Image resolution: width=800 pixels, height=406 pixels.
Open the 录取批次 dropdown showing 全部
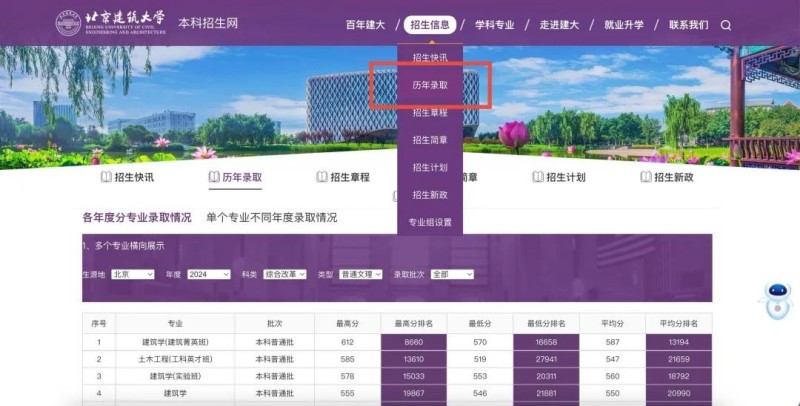point(452,274)
